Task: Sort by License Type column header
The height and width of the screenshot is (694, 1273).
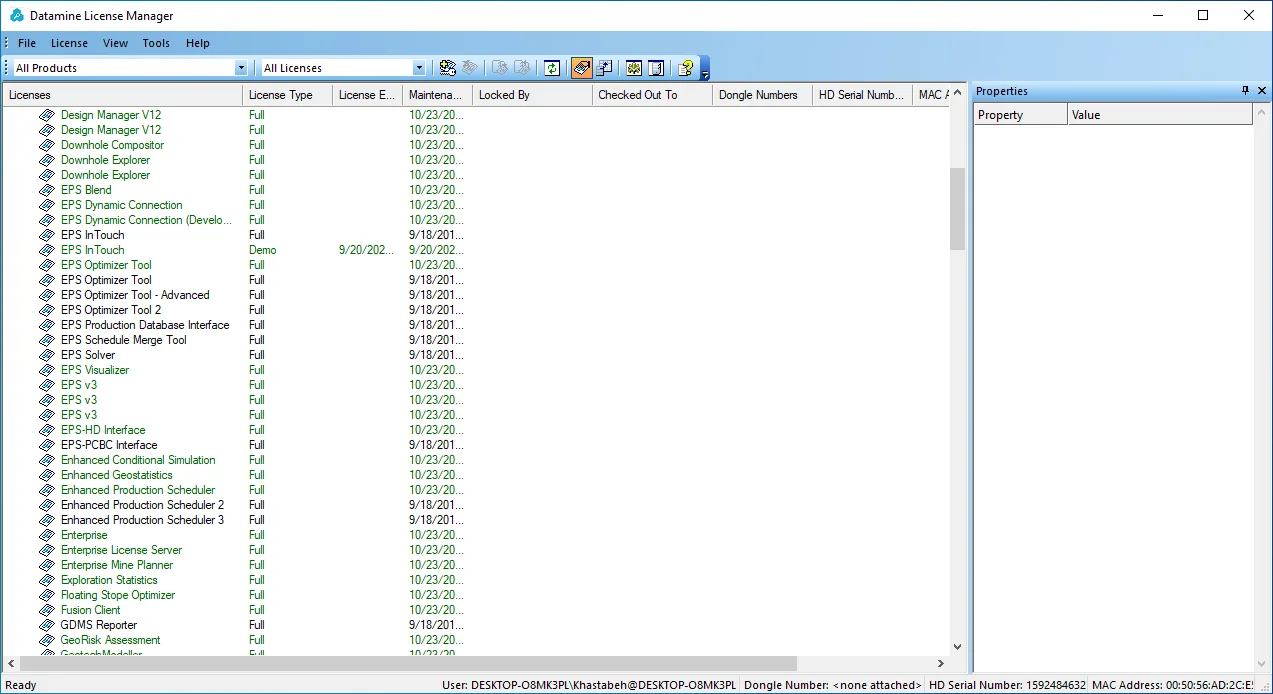Action: 288,95
